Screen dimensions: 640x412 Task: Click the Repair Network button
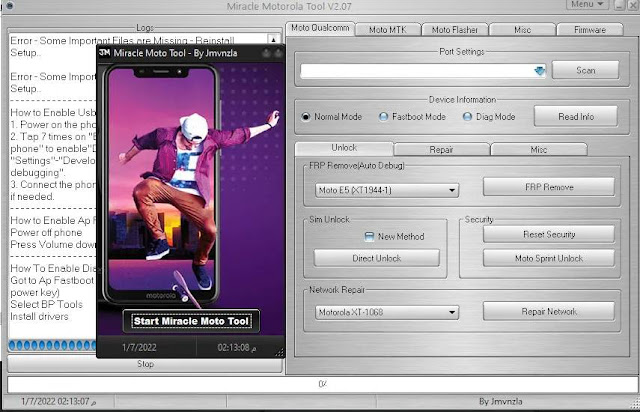point(549,312)
